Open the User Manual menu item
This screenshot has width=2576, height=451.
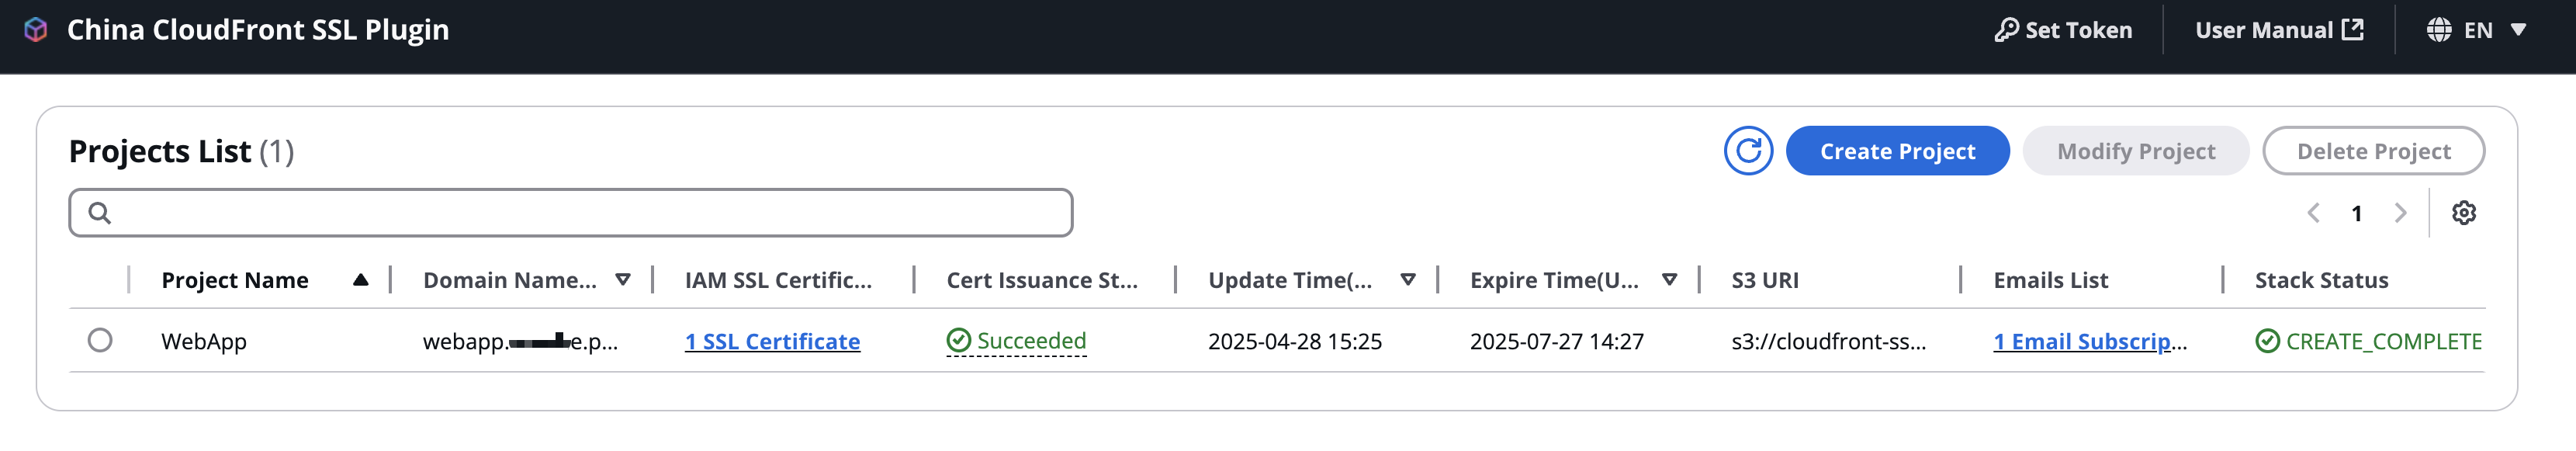pyautogui.click(x=2279, y=30)
